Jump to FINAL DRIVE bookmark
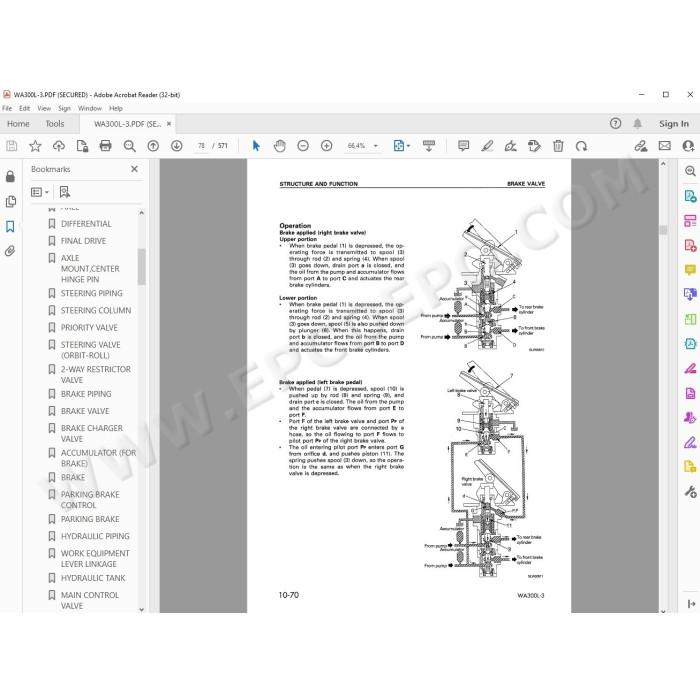 (x=83, y=241)
